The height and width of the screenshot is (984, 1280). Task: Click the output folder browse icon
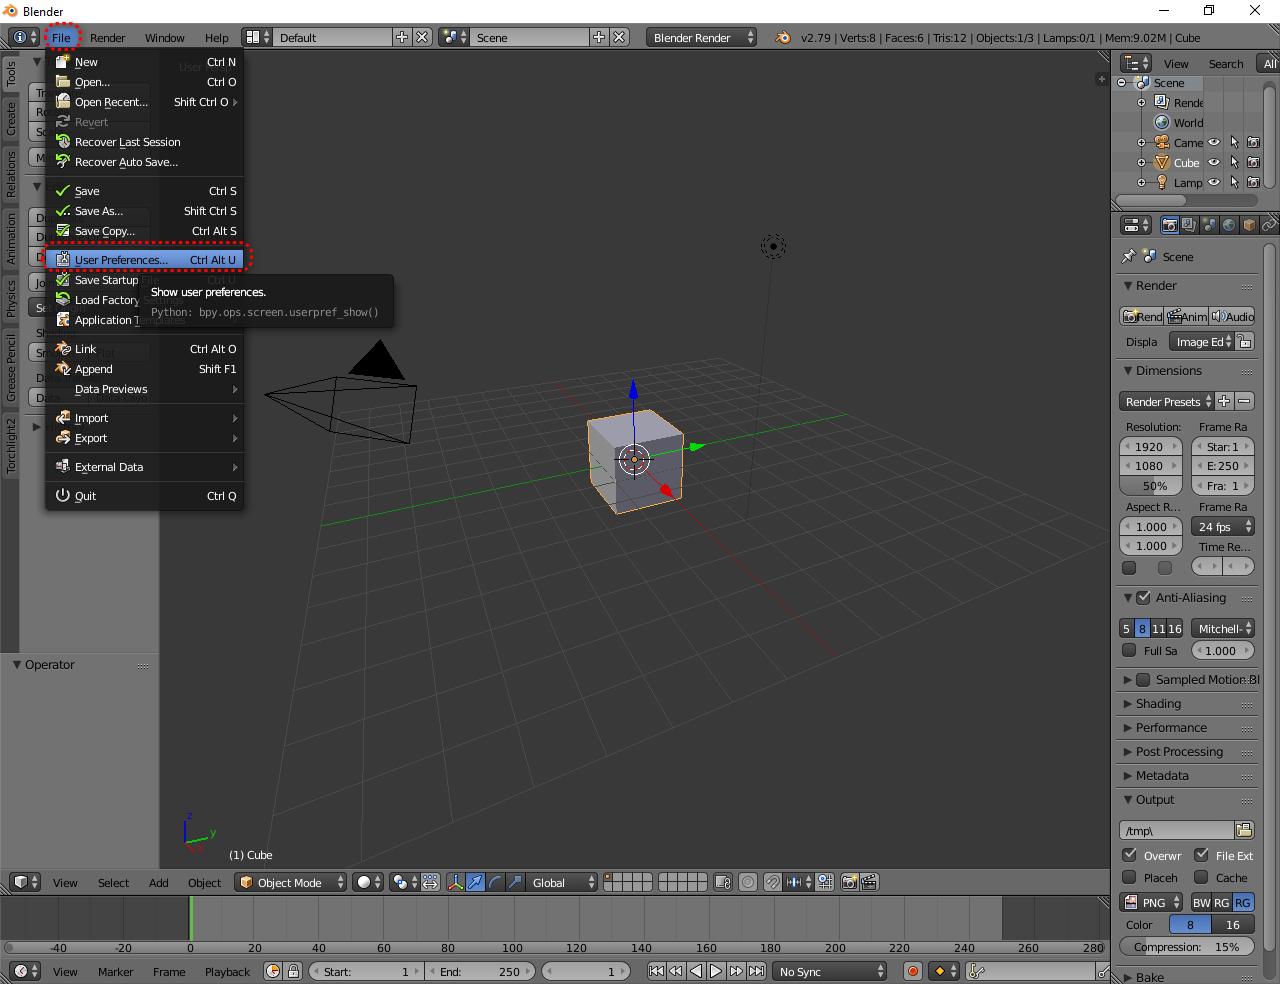(x=1244, y=830)
